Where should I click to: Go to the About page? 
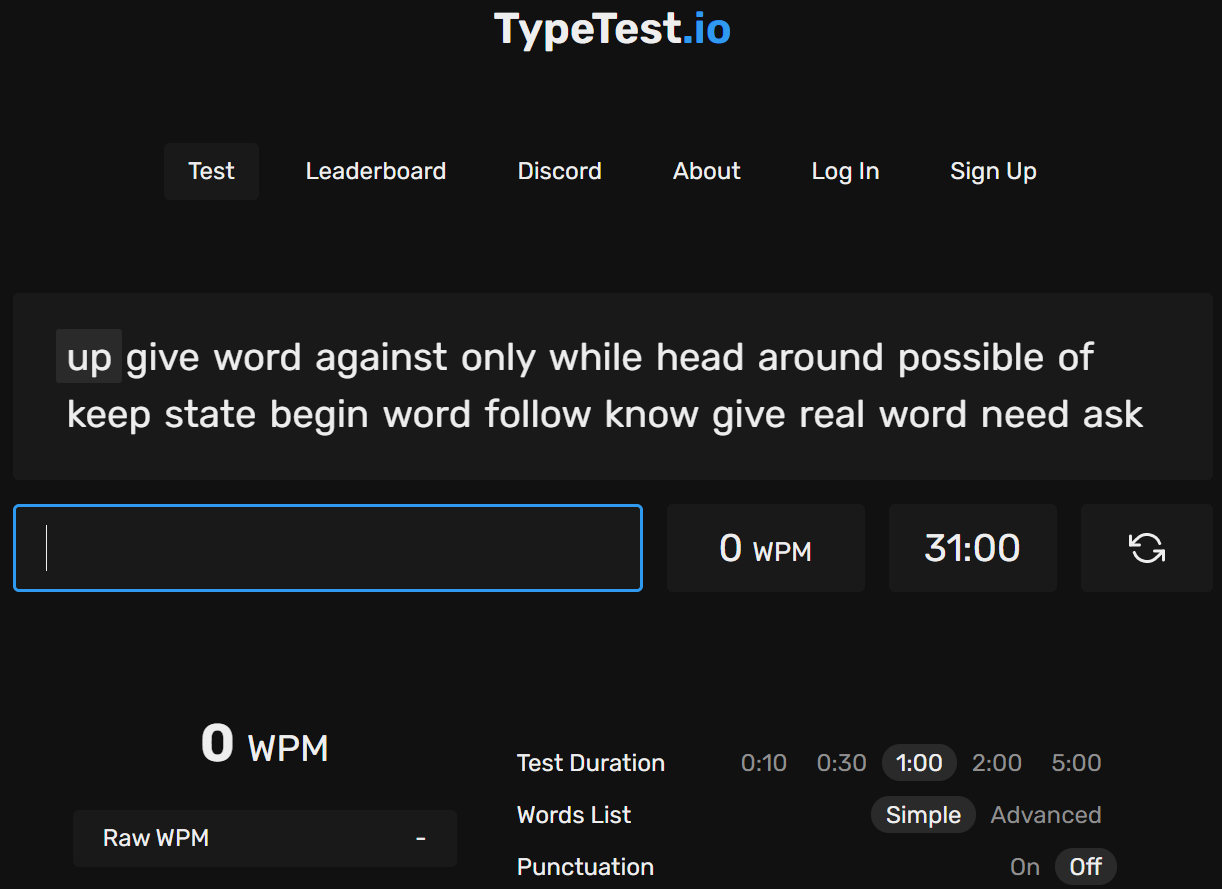pyautogui.click(x=706, y=171)
